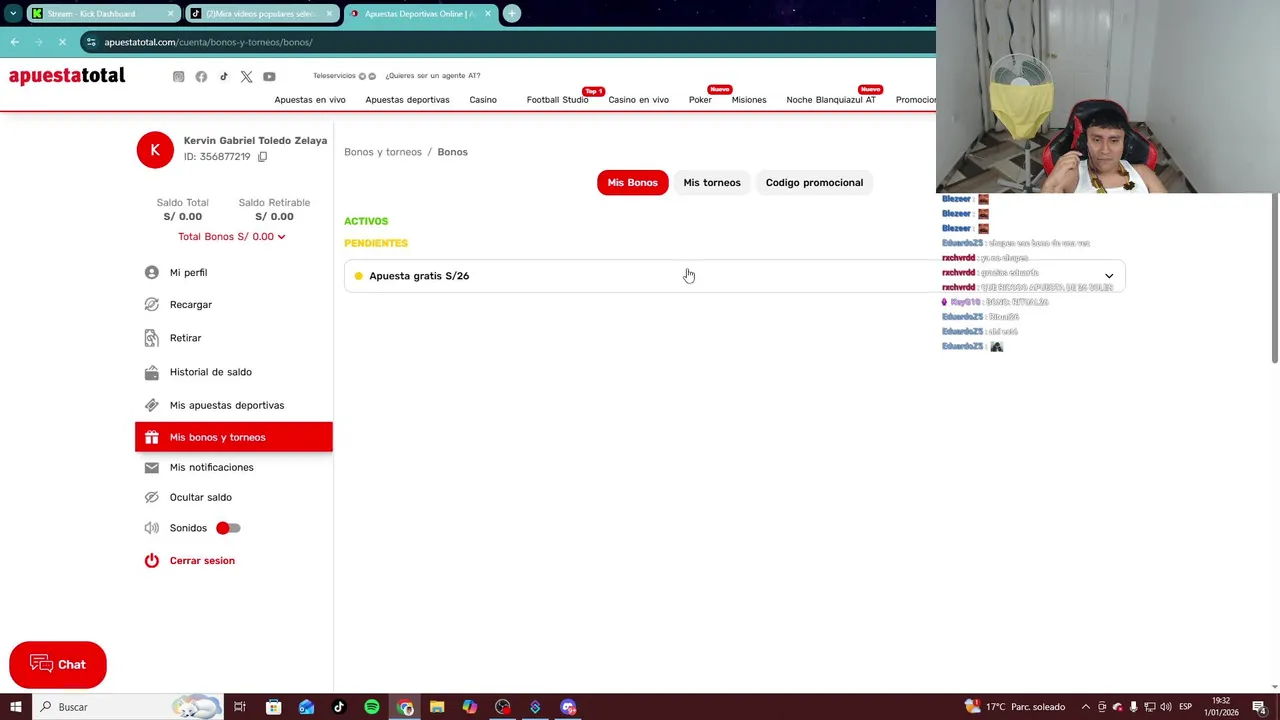The width and height of the screenshot is (1280, 720).
Task: Select the Mis Bonos tab
Action: tap(633, 183)
